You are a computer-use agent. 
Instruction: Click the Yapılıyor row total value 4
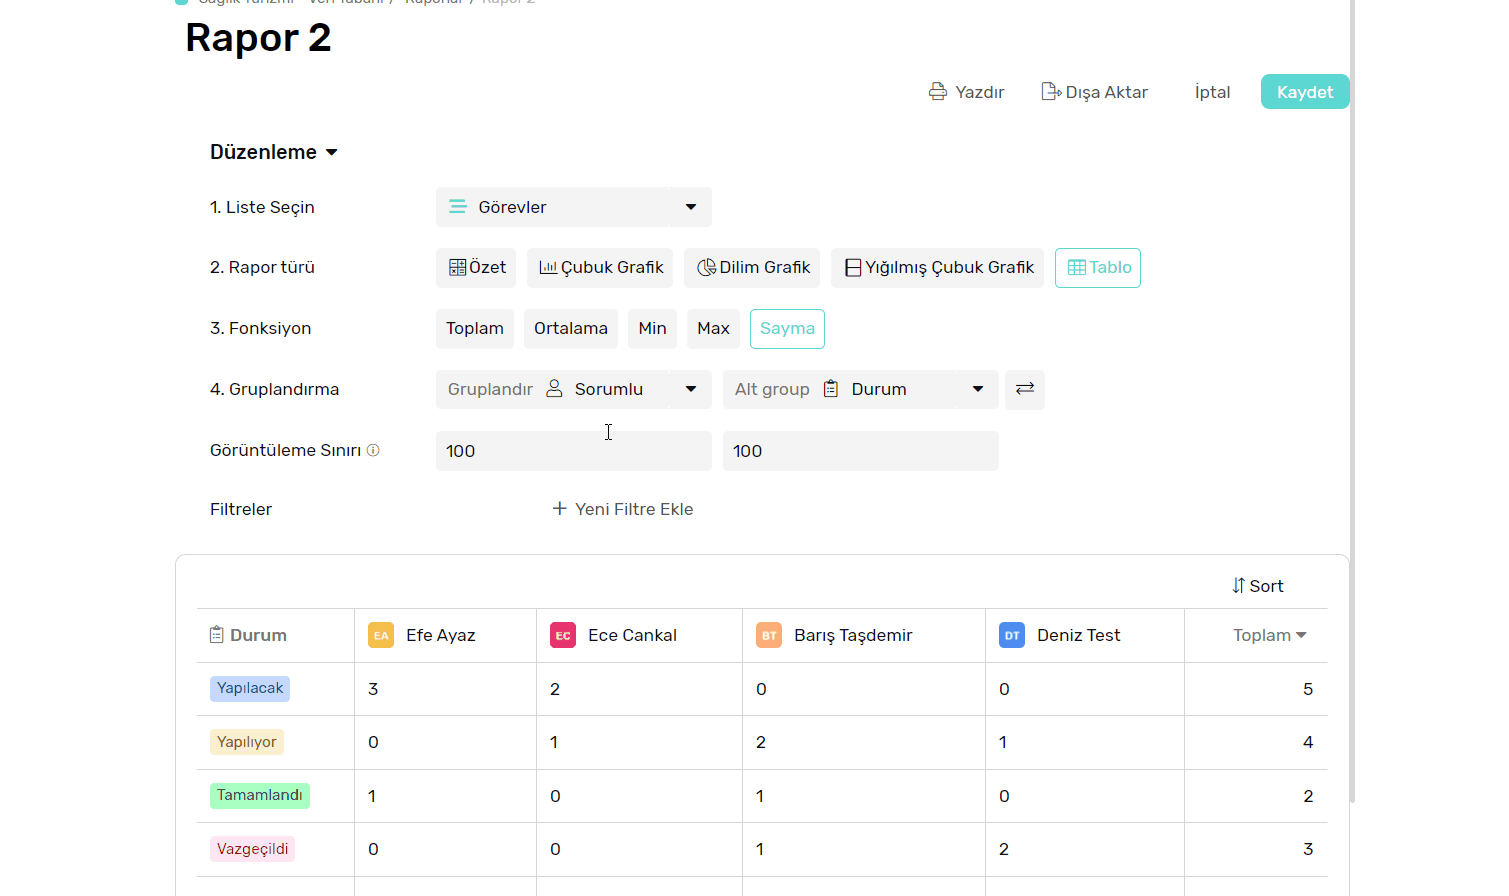(1308, 742)
